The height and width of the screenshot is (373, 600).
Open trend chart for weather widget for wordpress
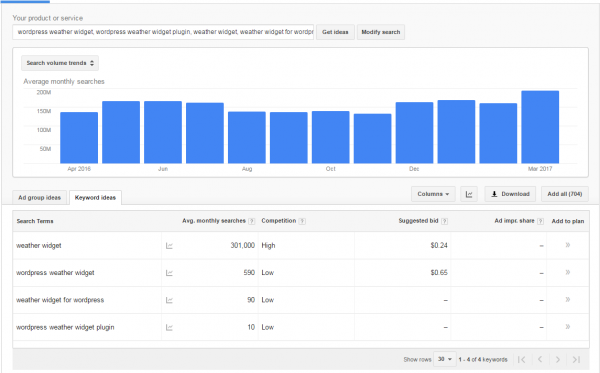[x=169, y=300]
